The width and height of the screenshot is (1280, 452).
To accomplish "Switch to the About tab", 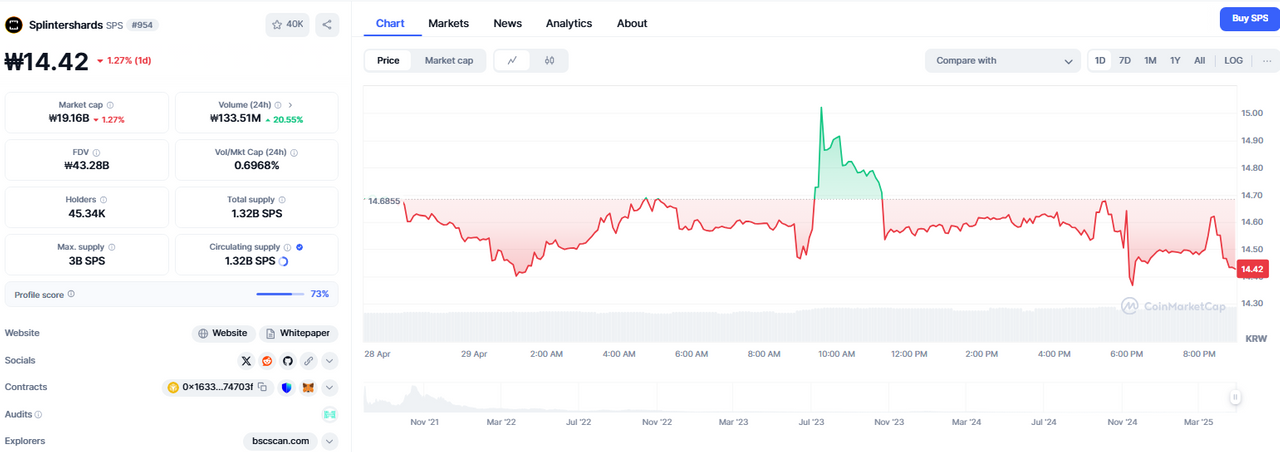I will click(x=632, y=23).
